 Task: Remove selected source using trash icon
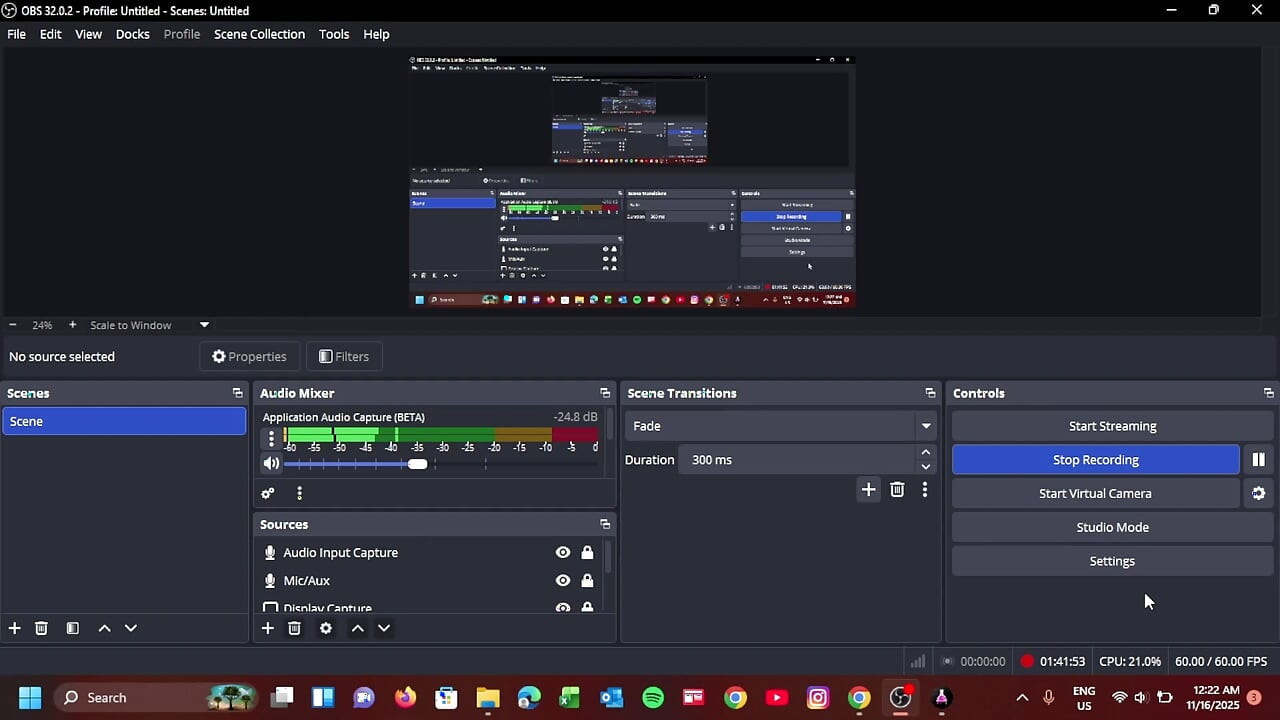pyautogui.click(x=294, y=628)
